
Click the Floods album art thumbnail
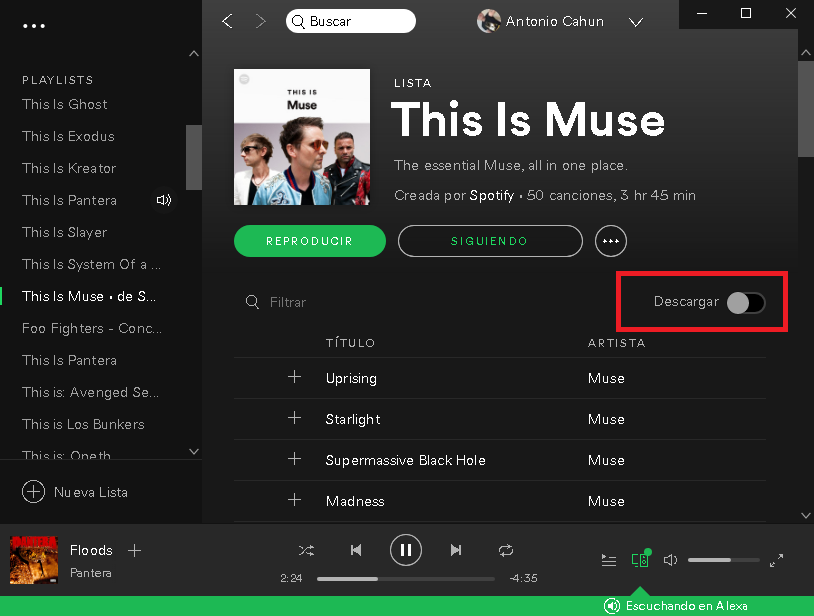click(34, 560)
